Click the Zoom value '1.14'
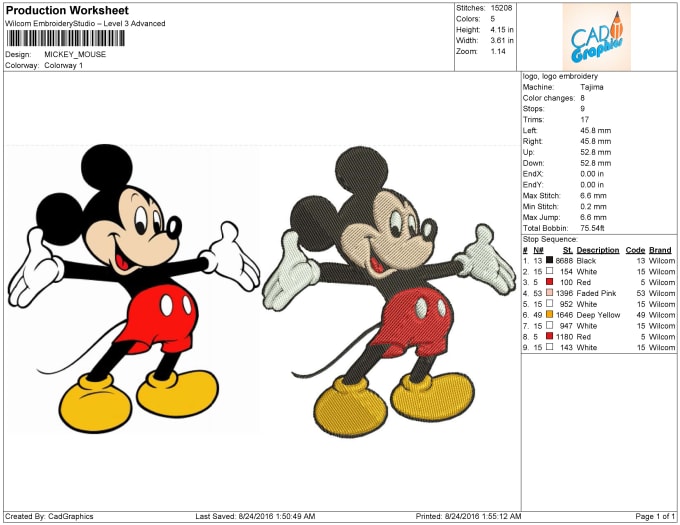 click(498, 51)
